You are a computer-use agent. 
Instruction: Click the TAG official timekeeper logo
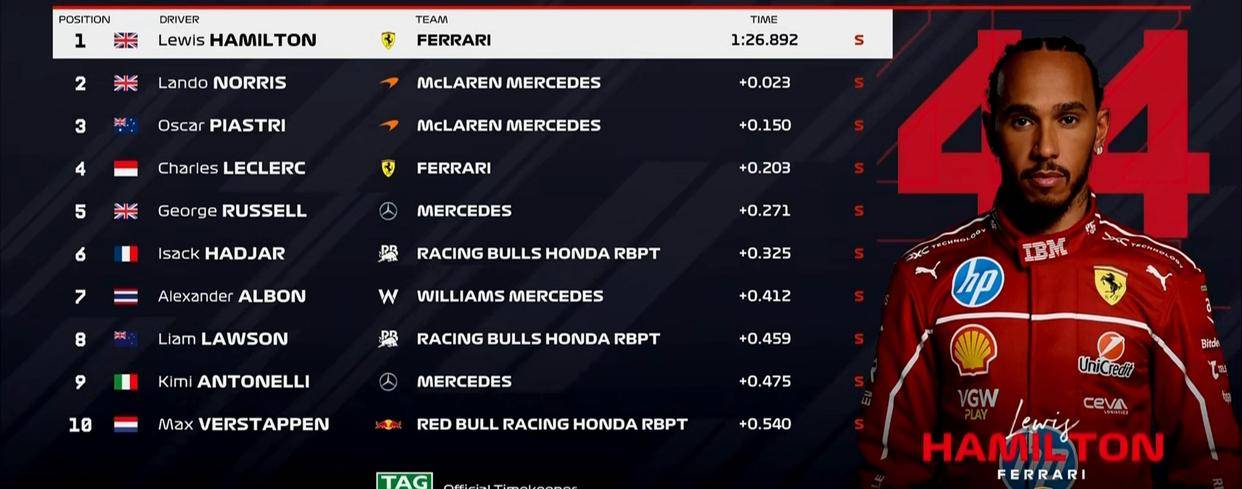click(x=404, y=481)
